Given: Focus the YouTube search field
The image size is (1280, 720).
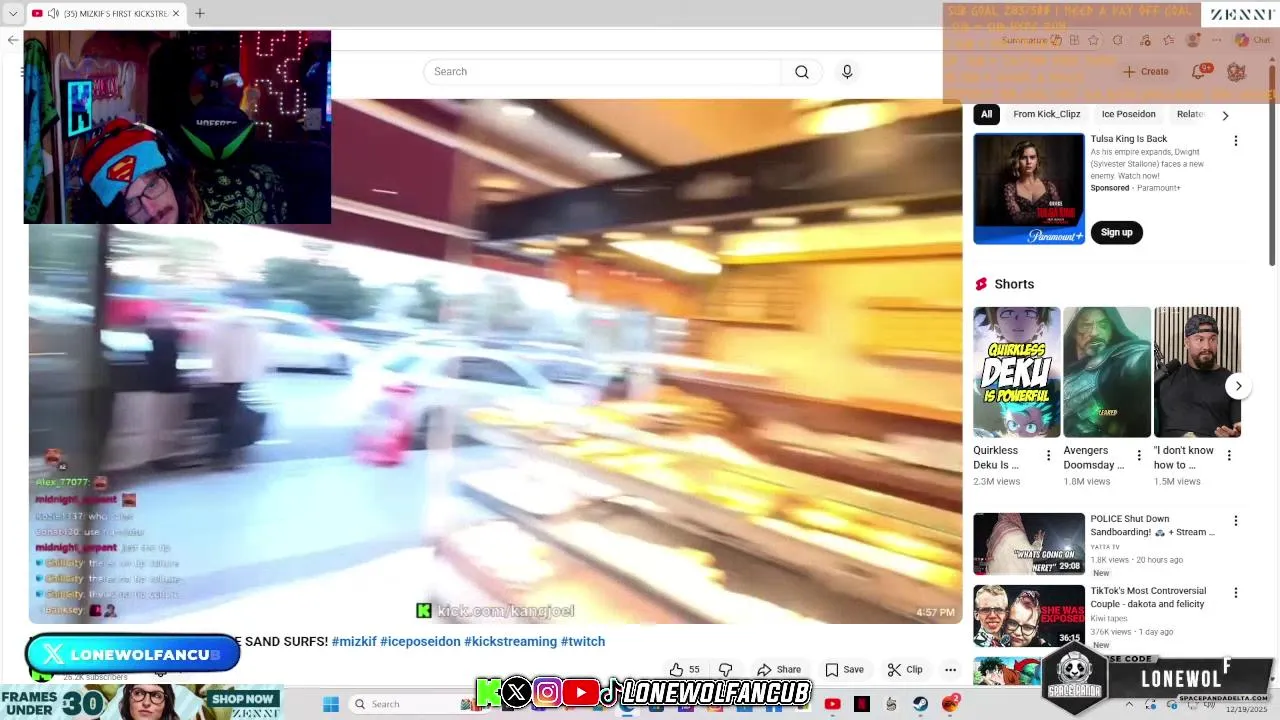Looking at the screenshot, I should click(602, 72).
